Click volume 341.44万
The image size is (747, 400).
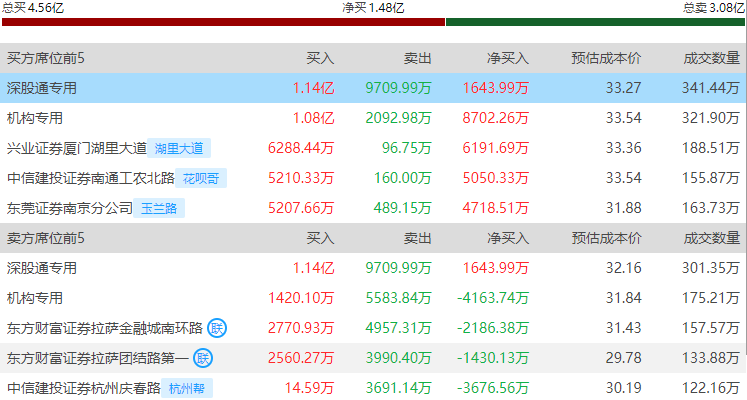[710, 88]
